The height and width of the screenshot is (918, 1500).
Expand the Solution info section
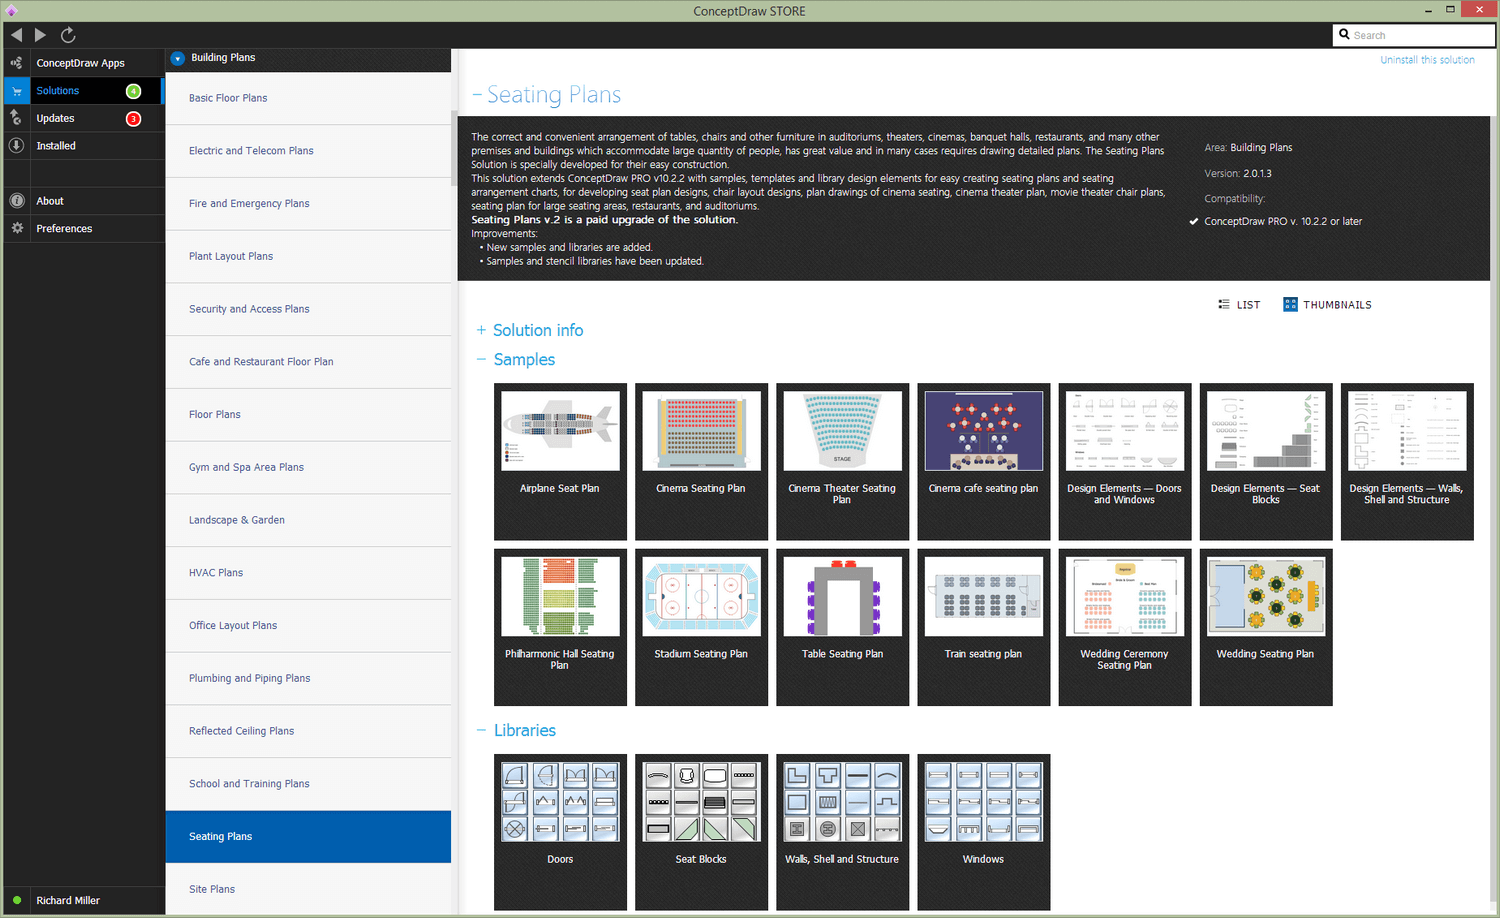[x=481, y=330]
